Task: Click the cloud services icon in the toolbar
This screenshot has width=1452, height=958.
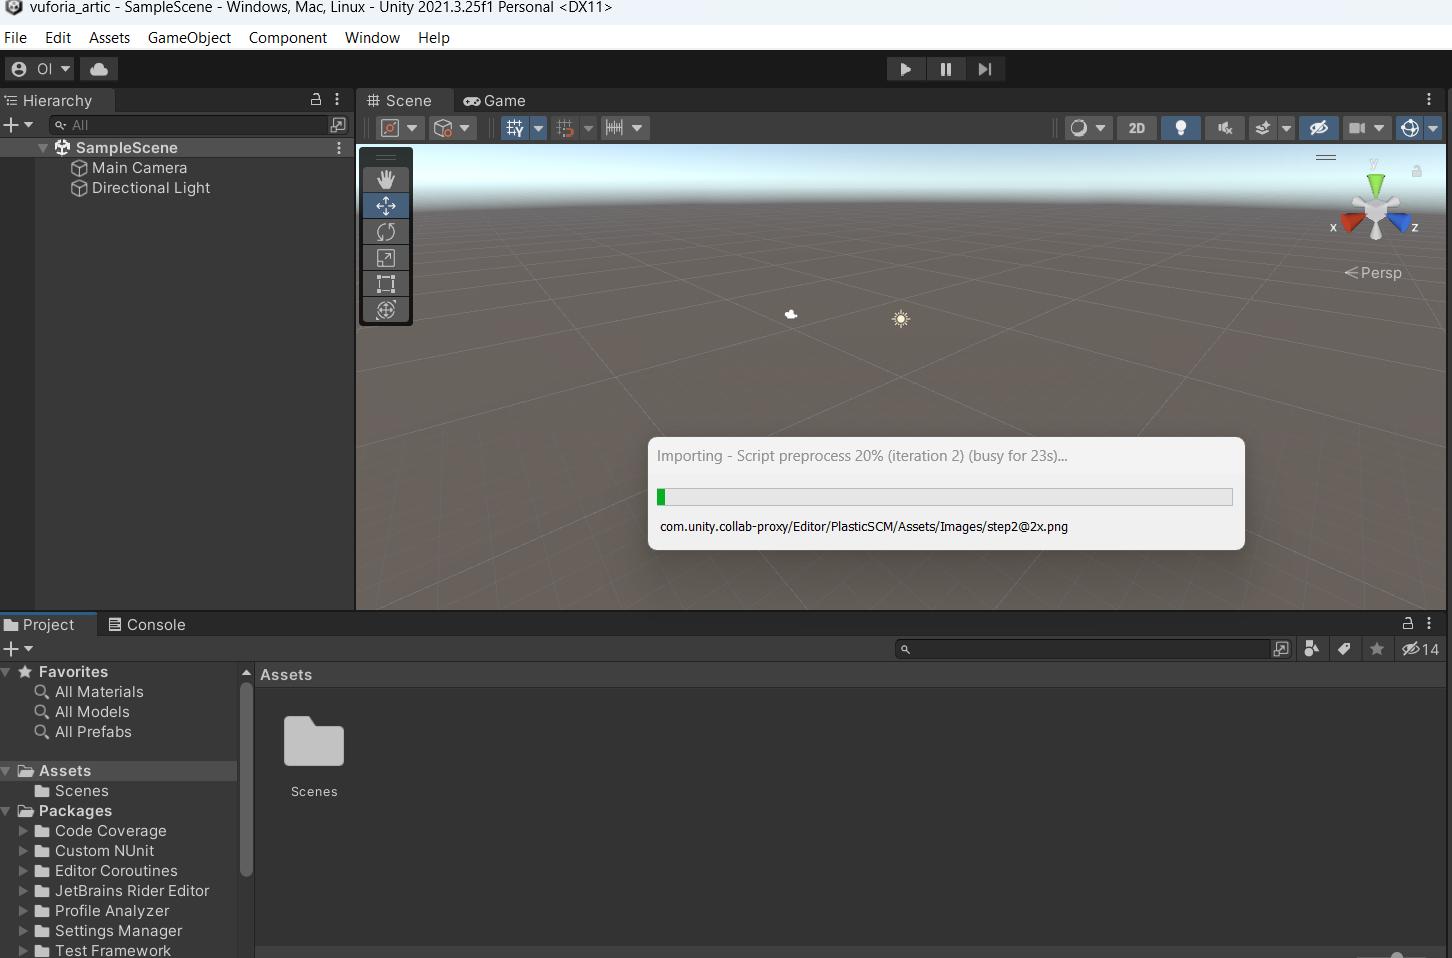Action: (98, 68)
